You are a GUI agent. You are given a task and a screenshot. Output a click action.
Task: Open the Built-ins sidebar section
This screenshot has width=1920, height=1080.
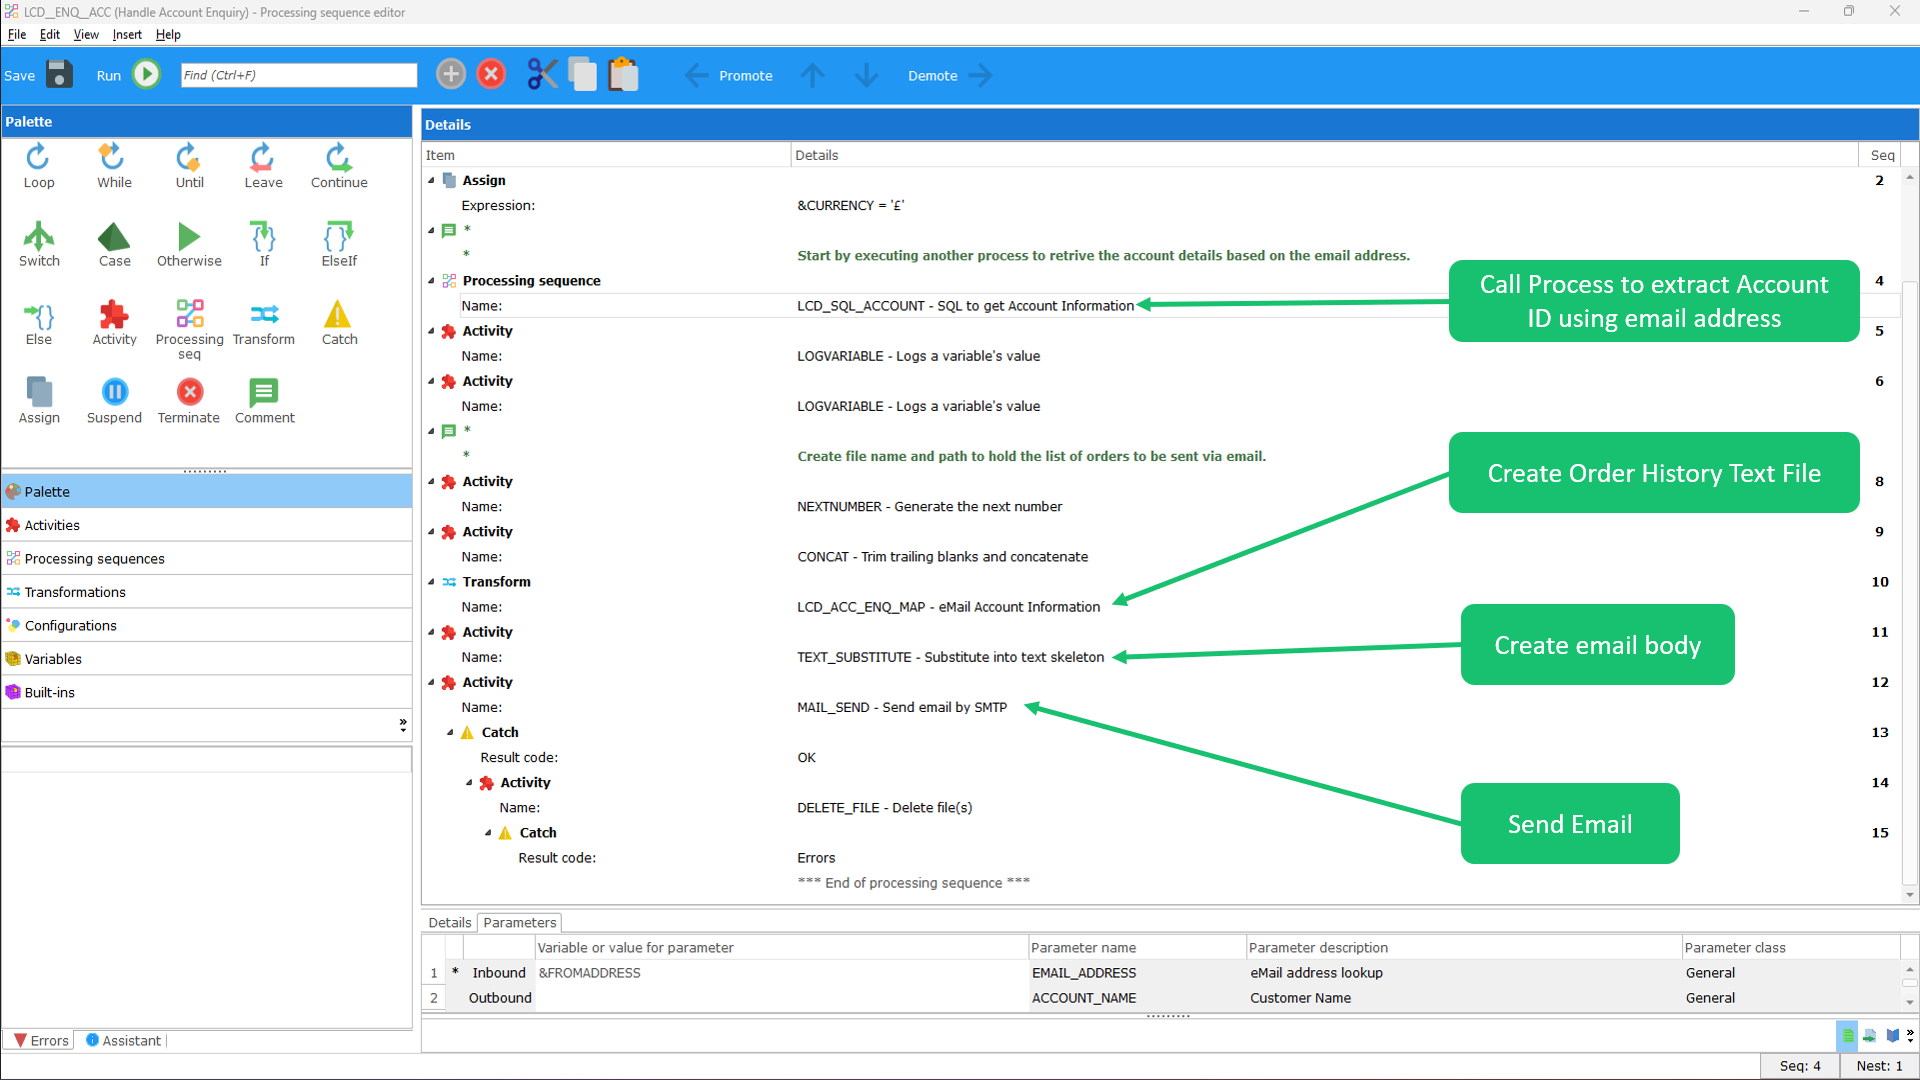[206, 692]
